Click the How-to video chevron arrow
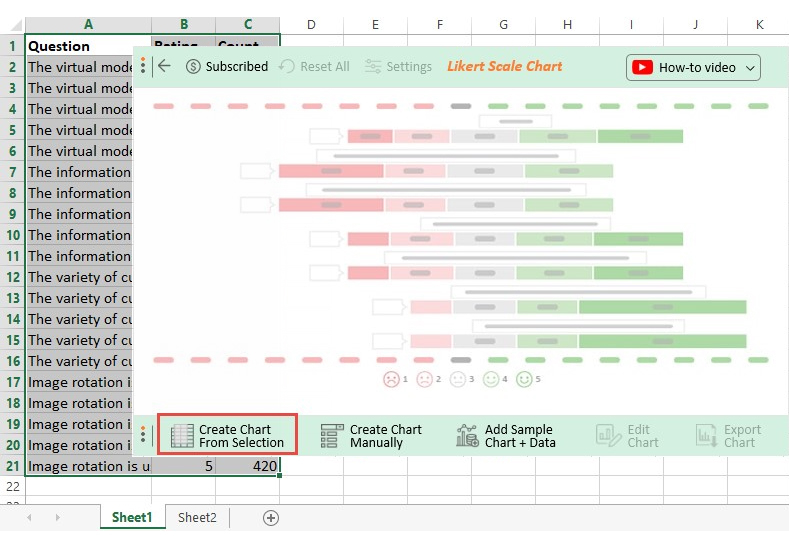 (x=750, y=68)
